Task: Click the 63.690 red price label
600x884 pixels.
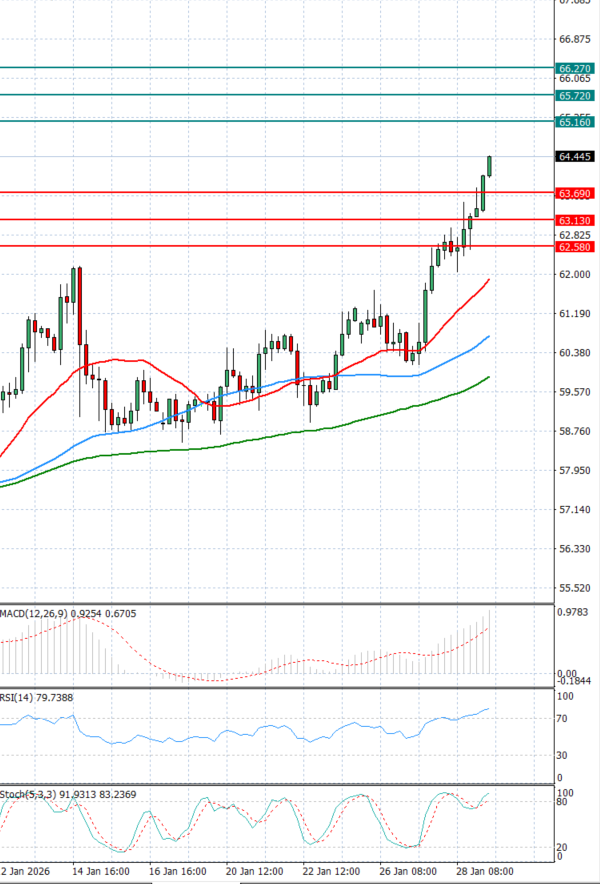Action: (576, 192)
